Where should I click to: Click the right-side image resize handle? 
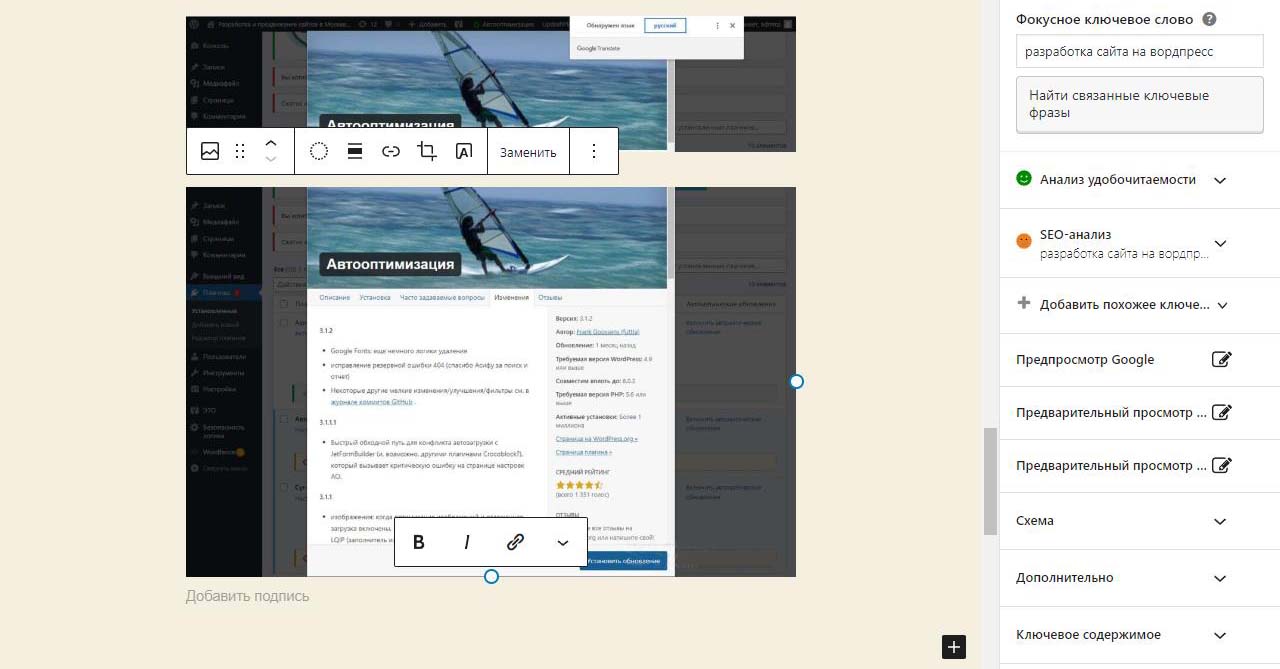point(796,382)
